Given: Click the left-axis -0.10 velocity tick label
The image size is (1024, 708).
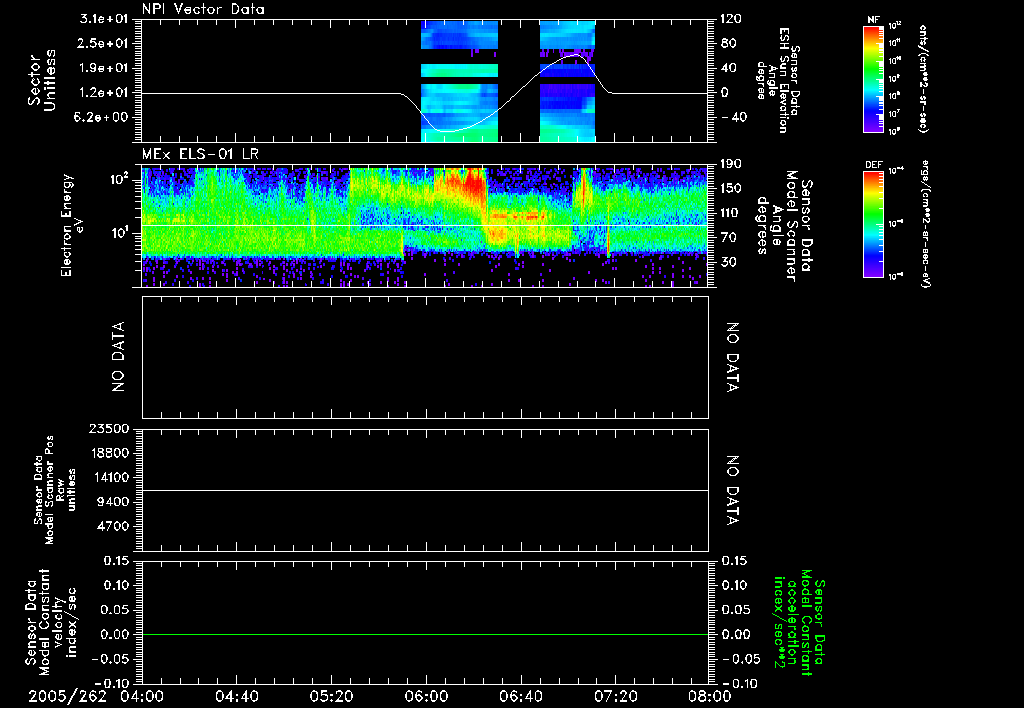Looking at the screenshot, I should point(112,683).
